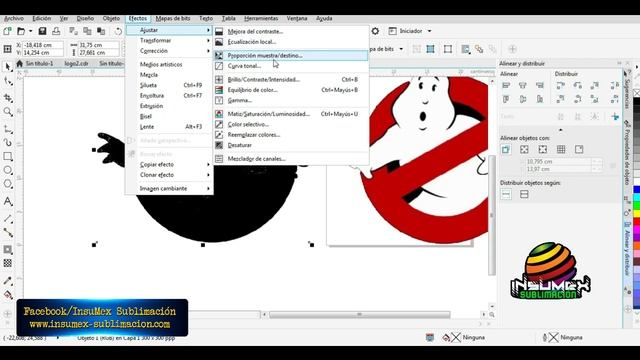This screenshot has width=640, height=360.
Task: Toggle distribute by selection extent
Action: [x=506, y=194]
